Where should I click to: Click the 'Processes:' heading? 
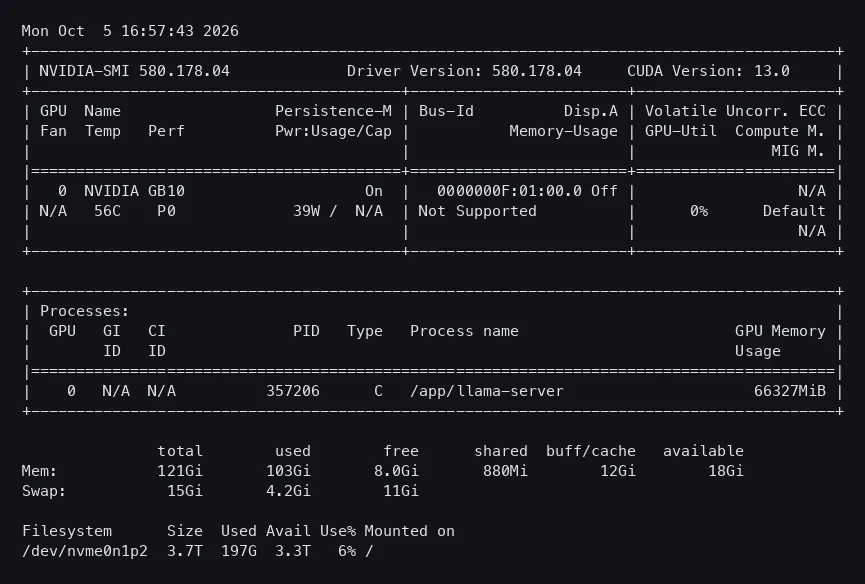[x=84, y=311]
